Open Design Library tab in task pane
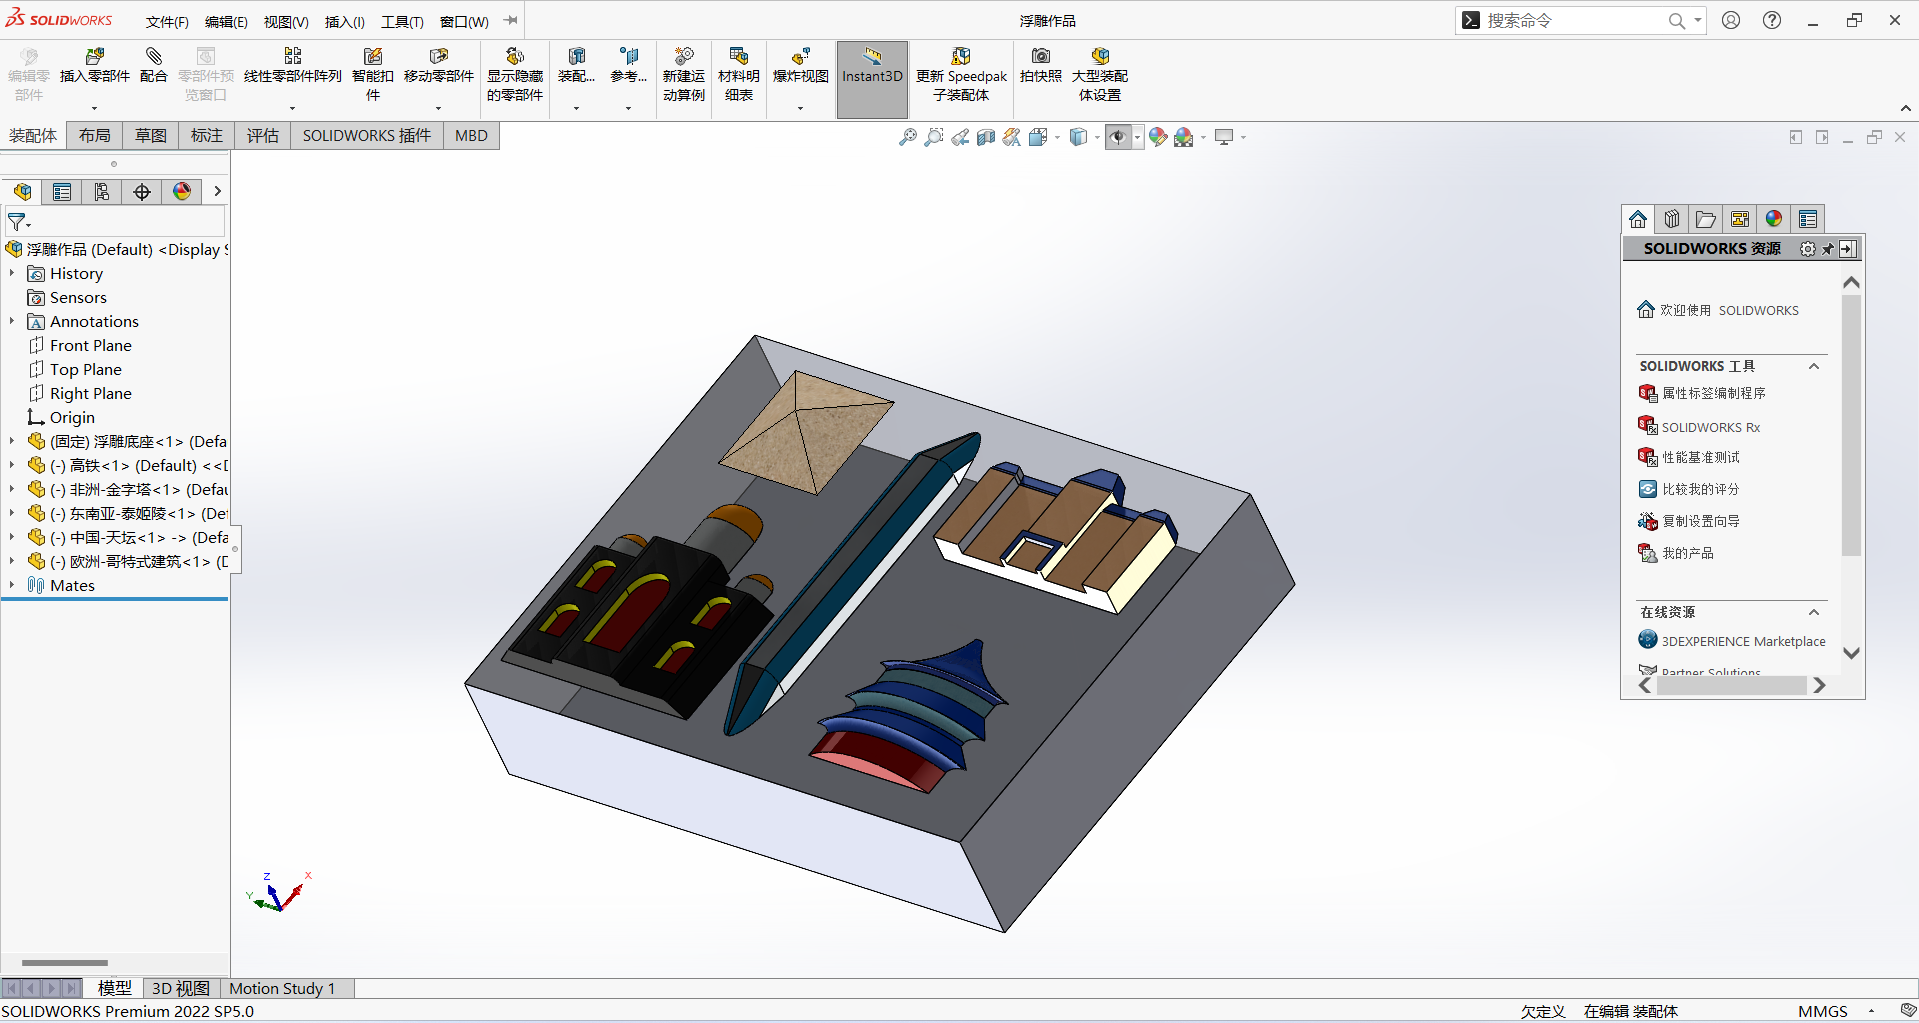This screenshot has height=1023, width=1919. point(1672,219)
